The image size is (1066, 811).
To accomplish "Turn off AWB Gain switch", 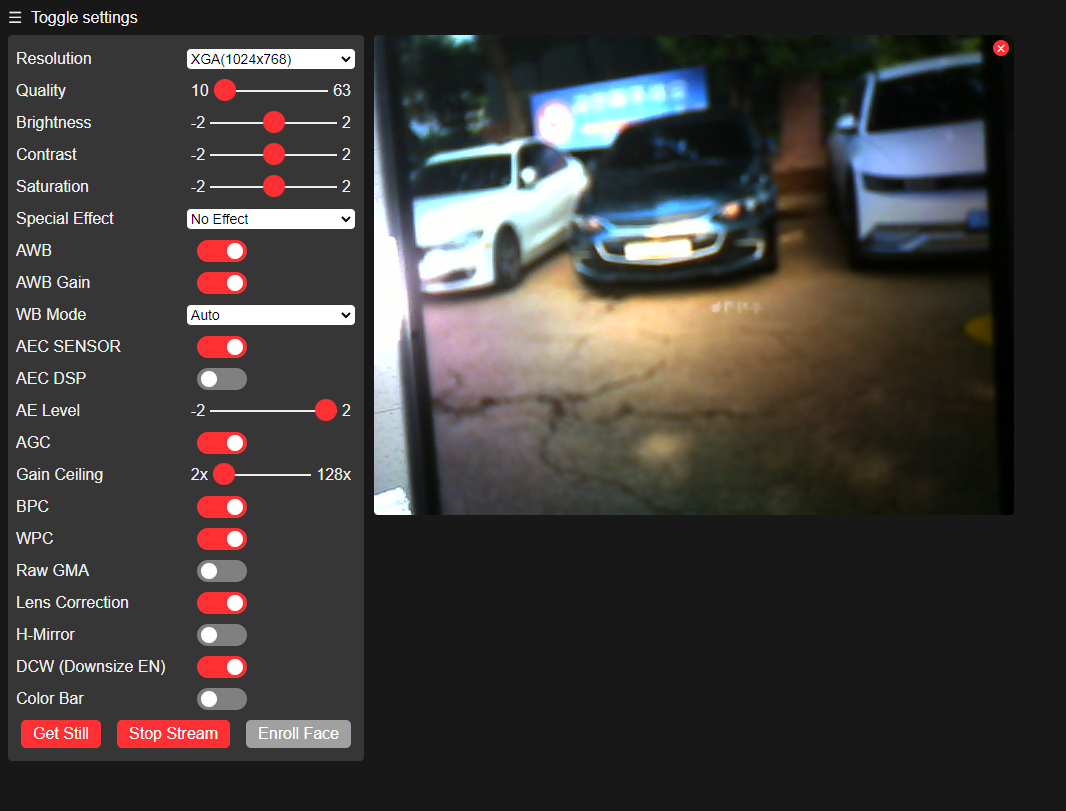I will [222, 283].
